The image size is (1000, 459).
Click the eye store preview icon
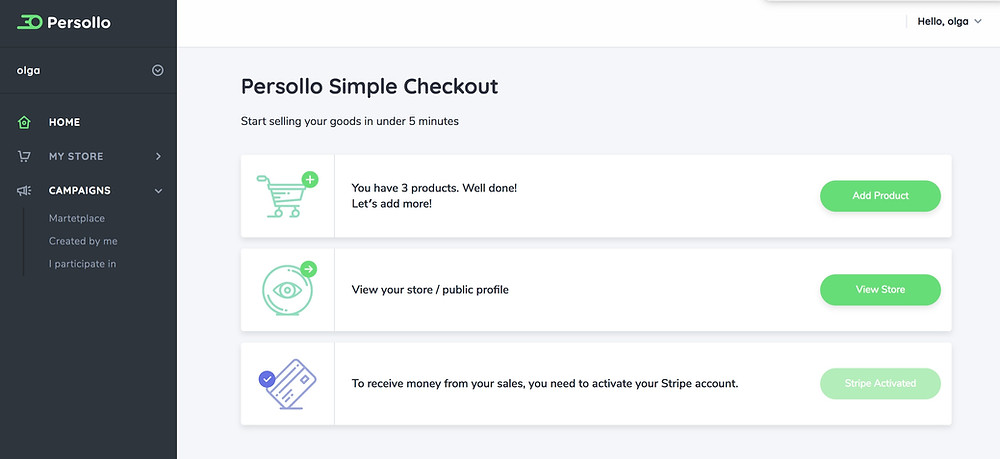tap(288, 288)
